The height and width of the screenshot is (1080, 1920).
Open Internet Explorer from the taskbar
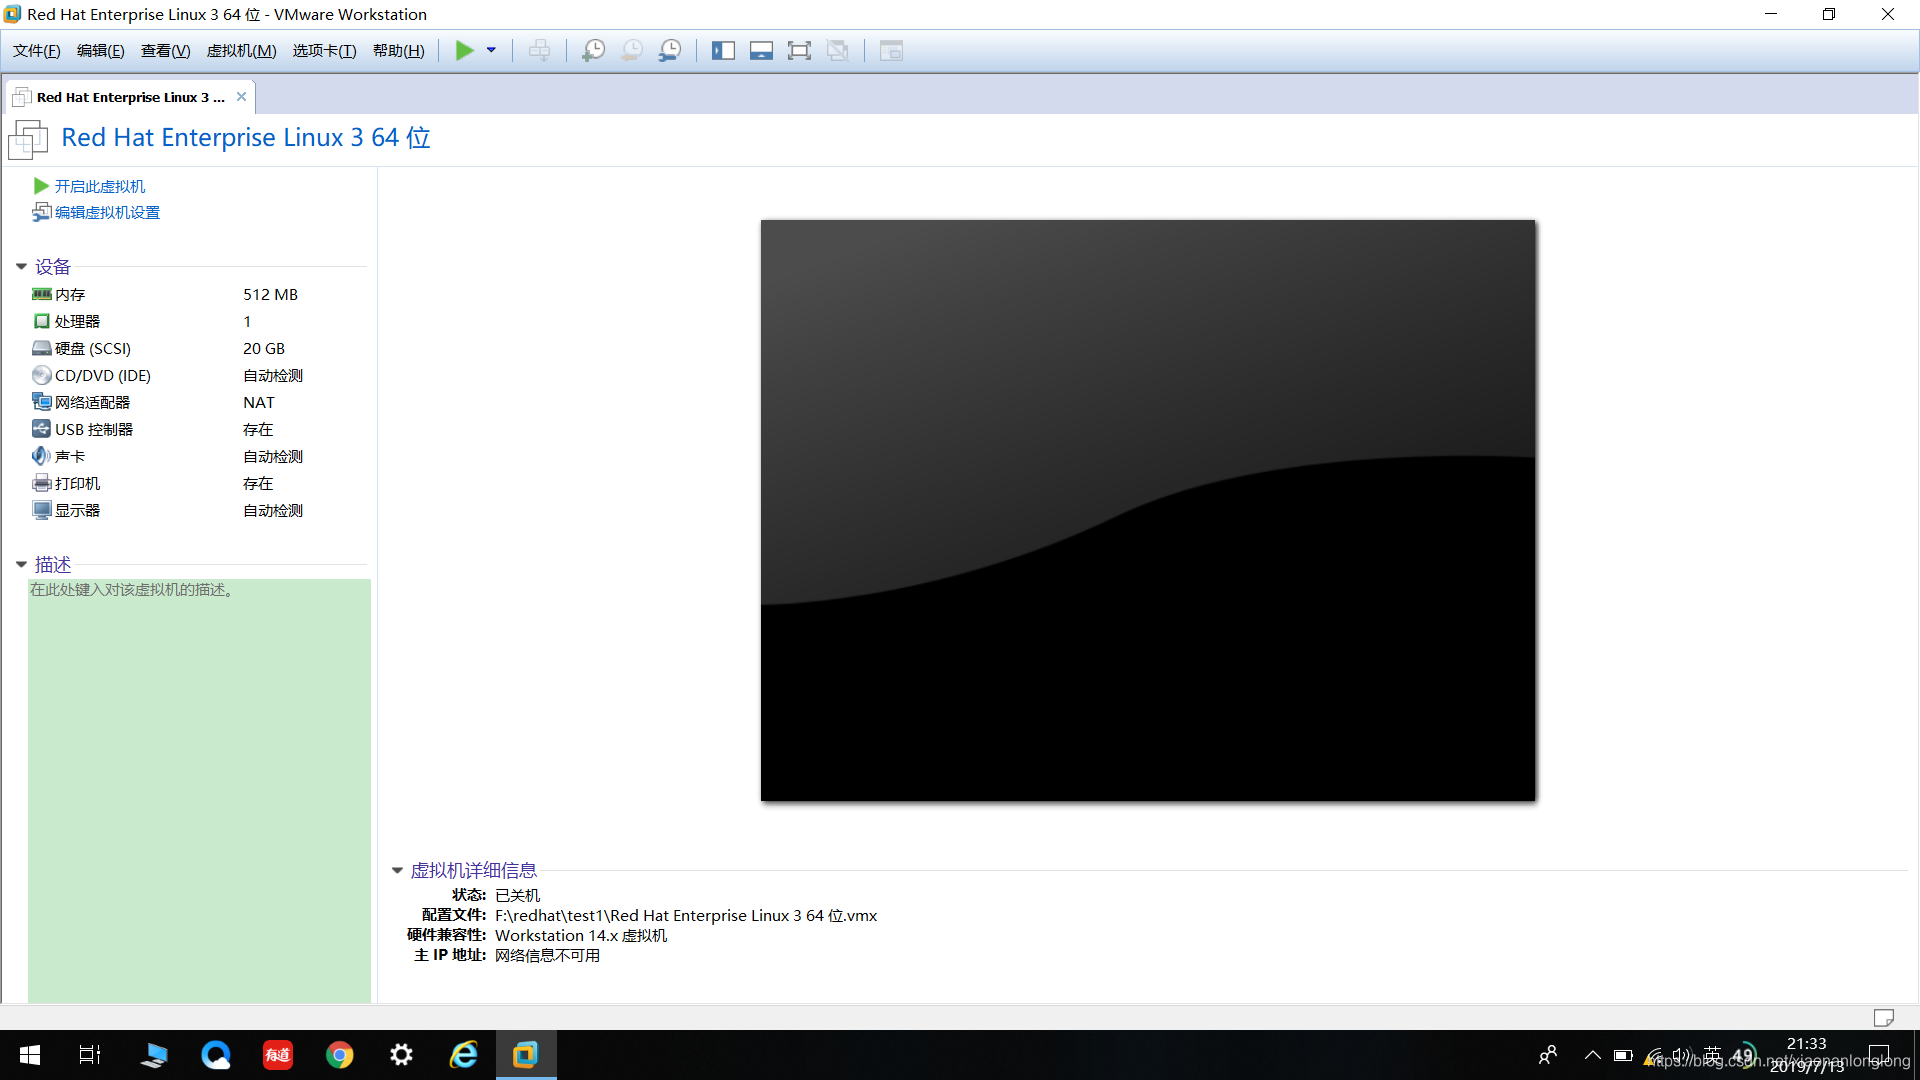pos(464,1055)
